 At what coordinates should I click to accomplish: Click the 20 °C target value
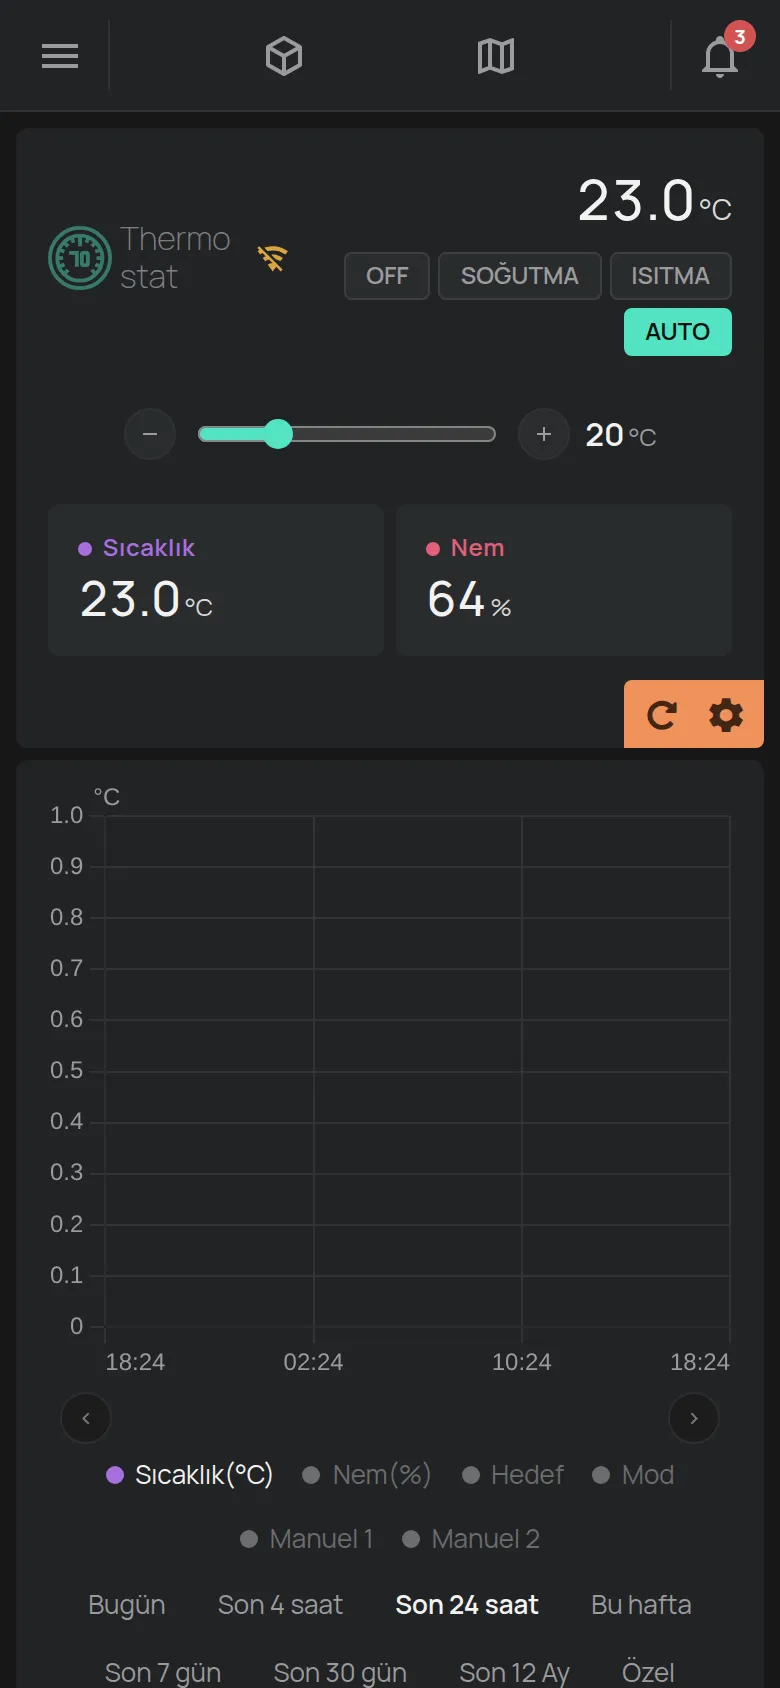621,435
